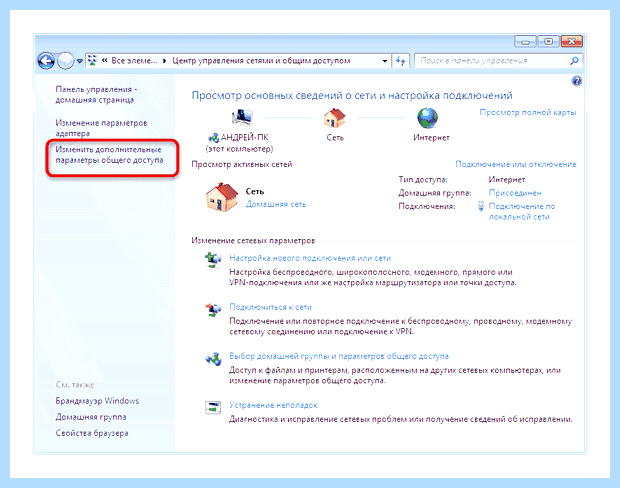Click the network plug icon beside connections
620x488 pixels.
[481, 206]
